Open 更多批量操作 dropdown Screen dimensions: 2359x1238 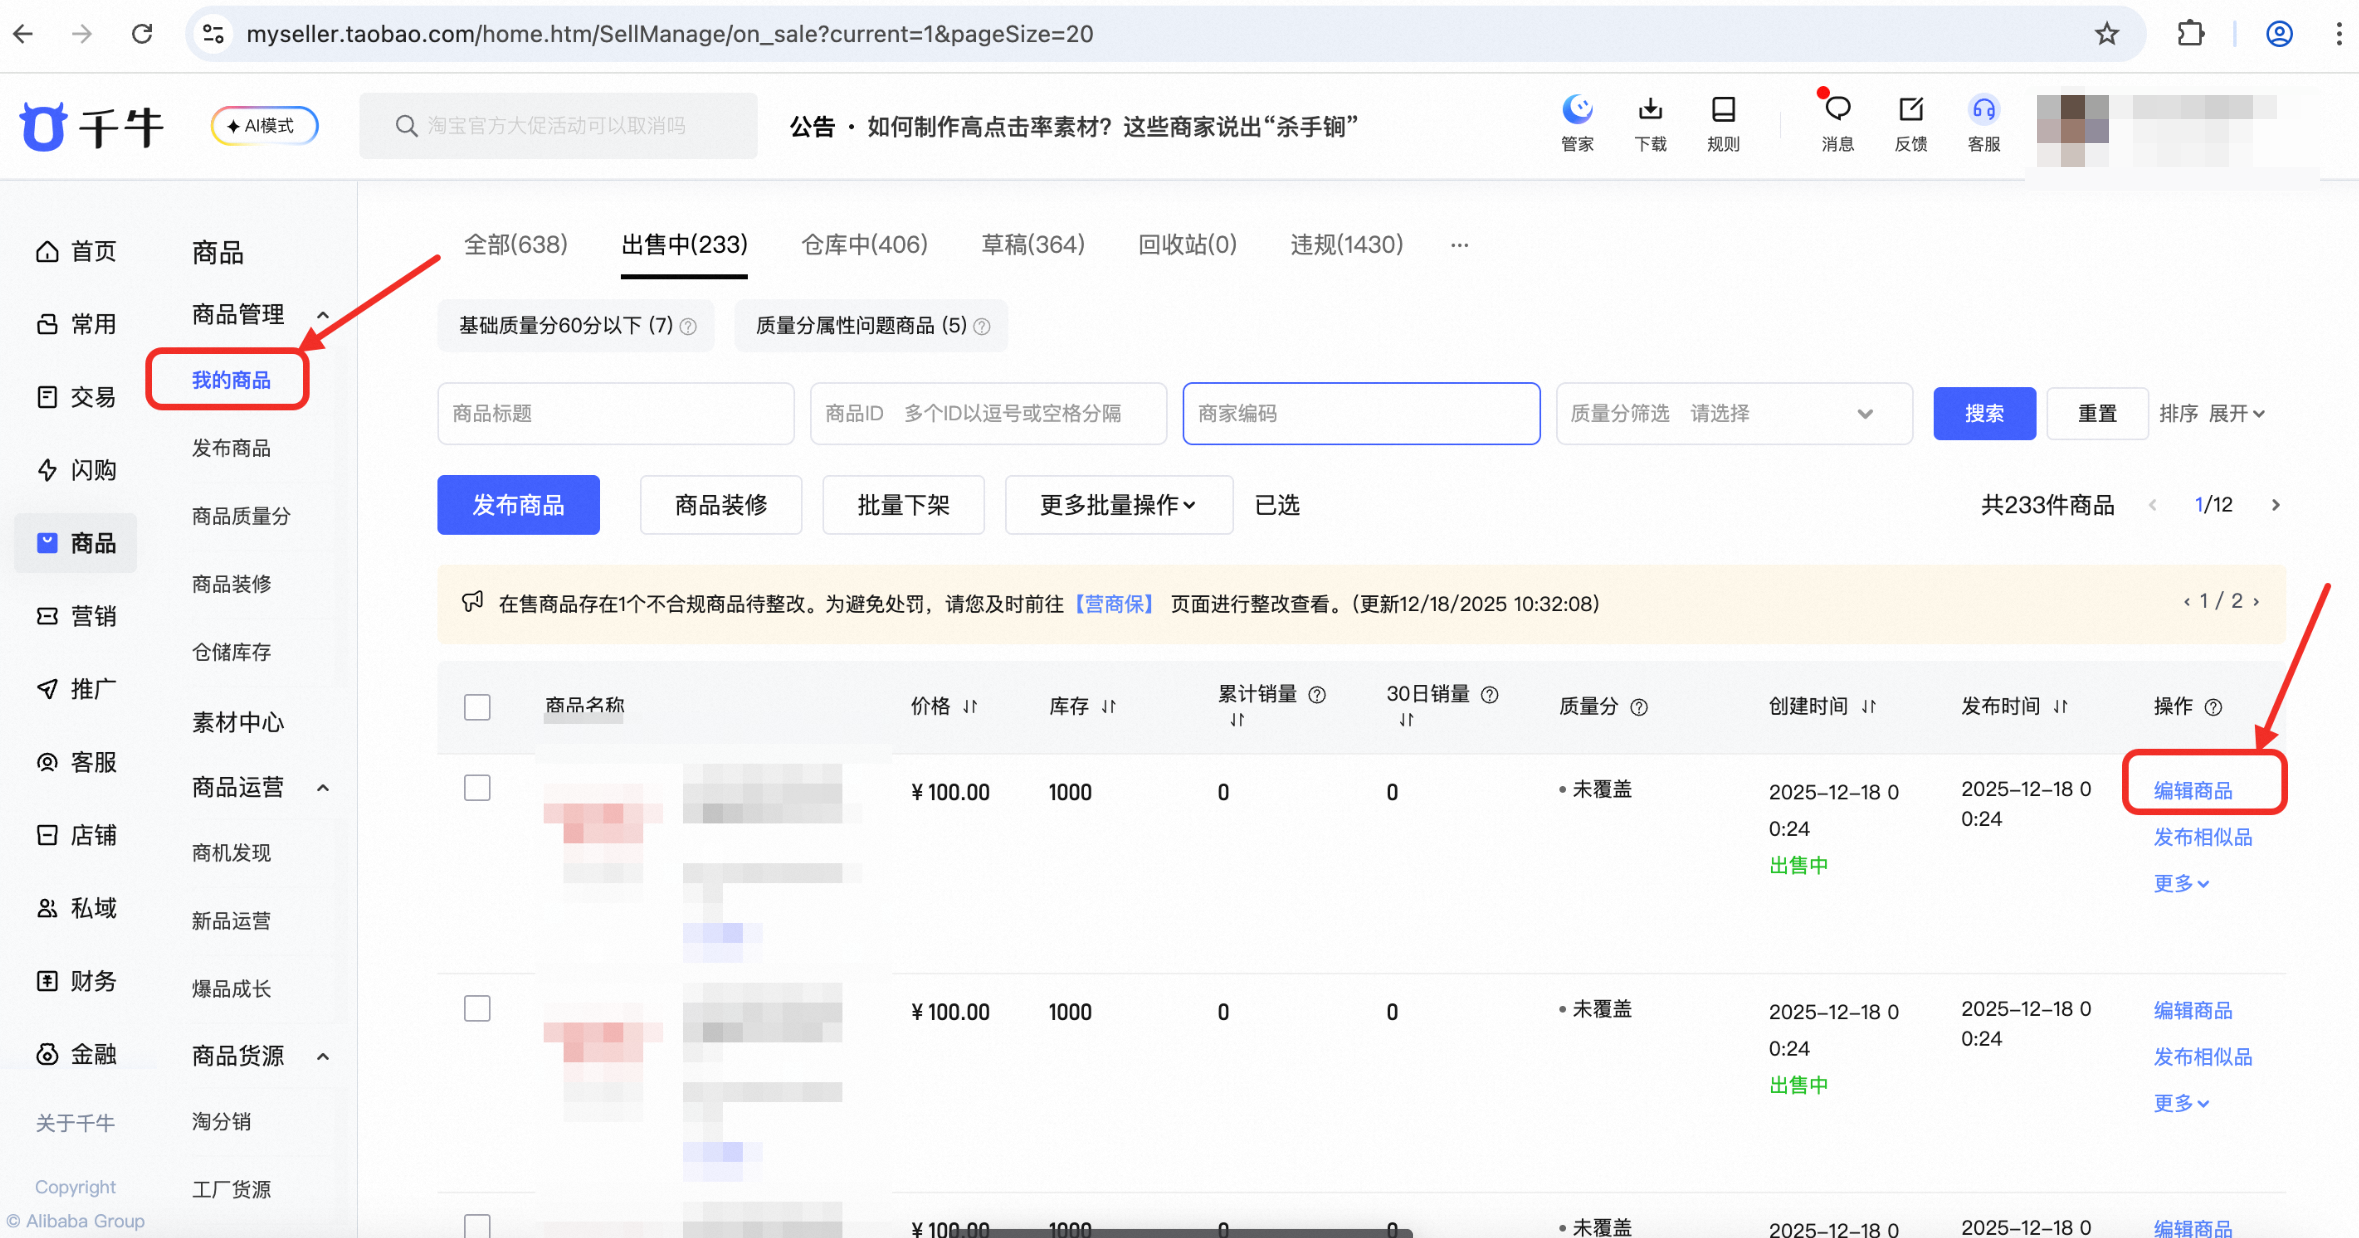pos(1118,505)
